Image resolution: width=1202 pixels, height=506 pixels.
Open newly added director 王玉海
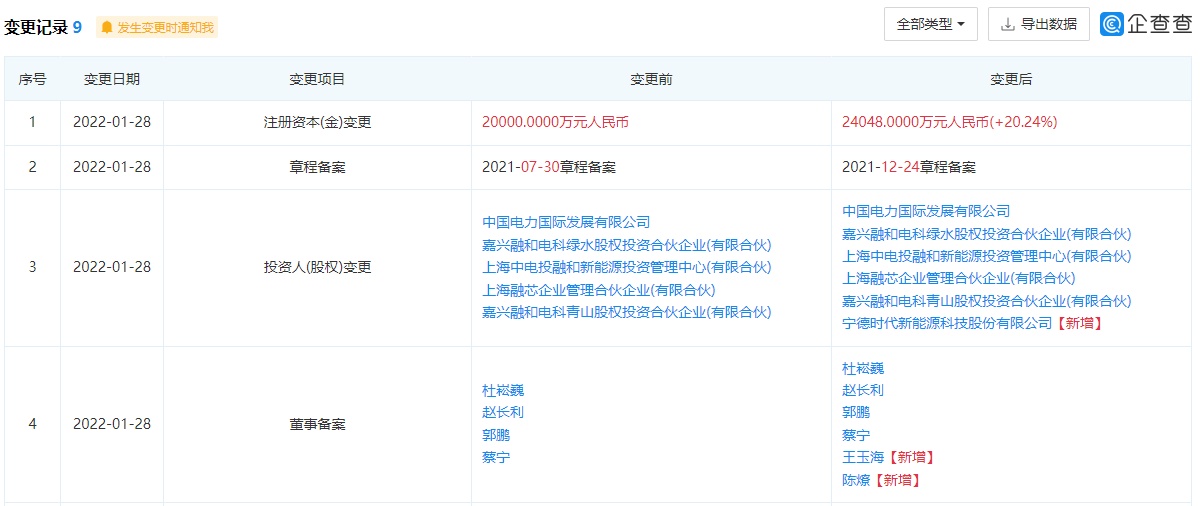(863, 457)
